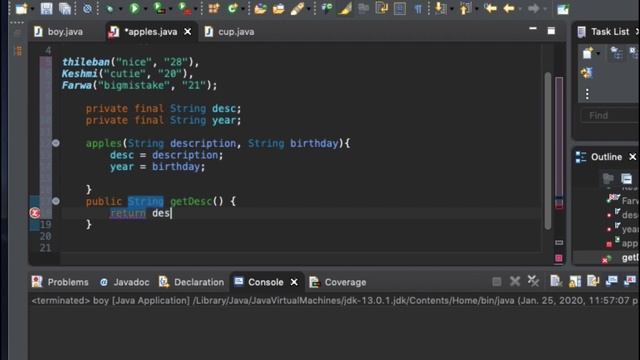Click Remove All Terminated Launches icon
The height and width of the screenshot is (360, 640).
[x=533, y=281]
